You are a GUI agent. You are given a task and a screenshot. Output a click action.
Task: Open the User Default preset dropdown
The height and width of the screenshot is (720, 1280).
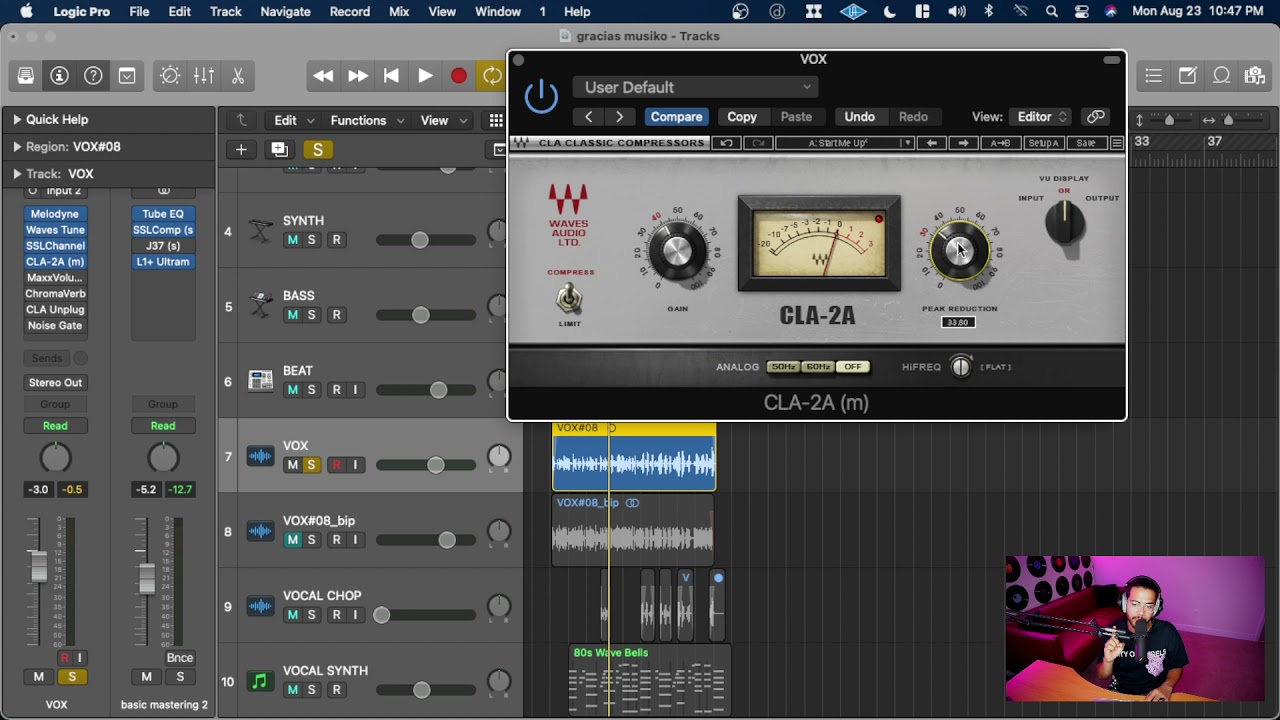pos(696,87)
